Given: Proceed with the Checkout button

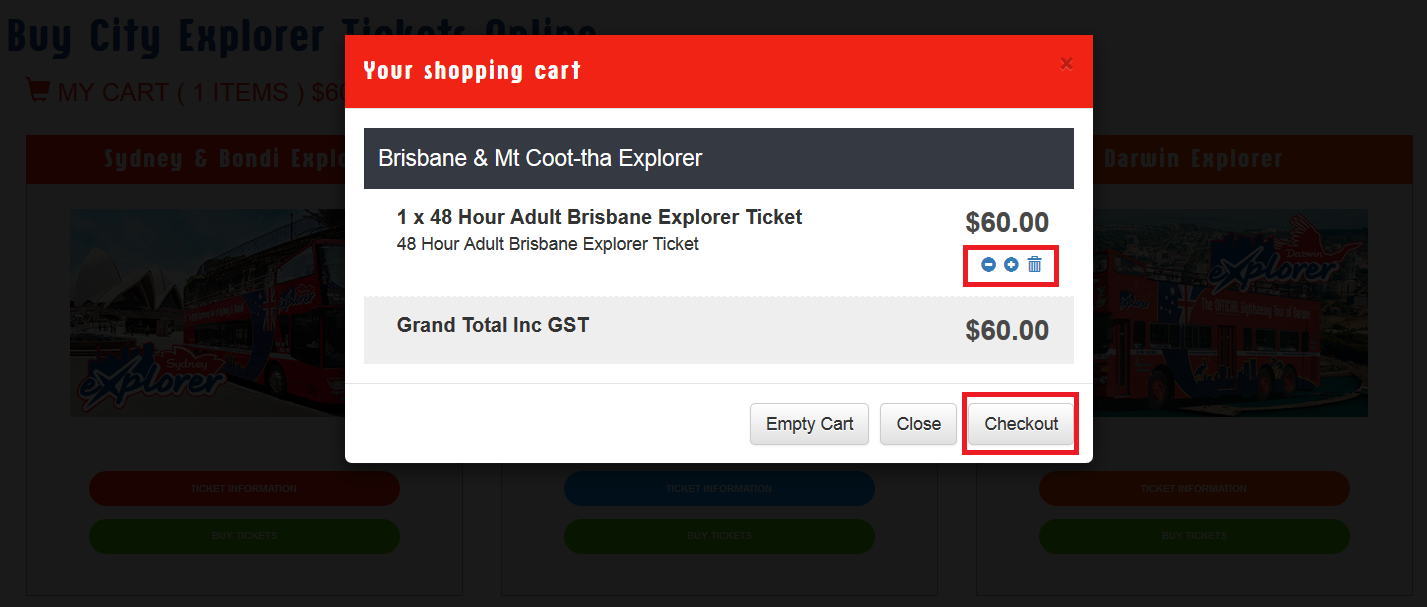Looking at the screenshot, I should tap(1021, 424).
